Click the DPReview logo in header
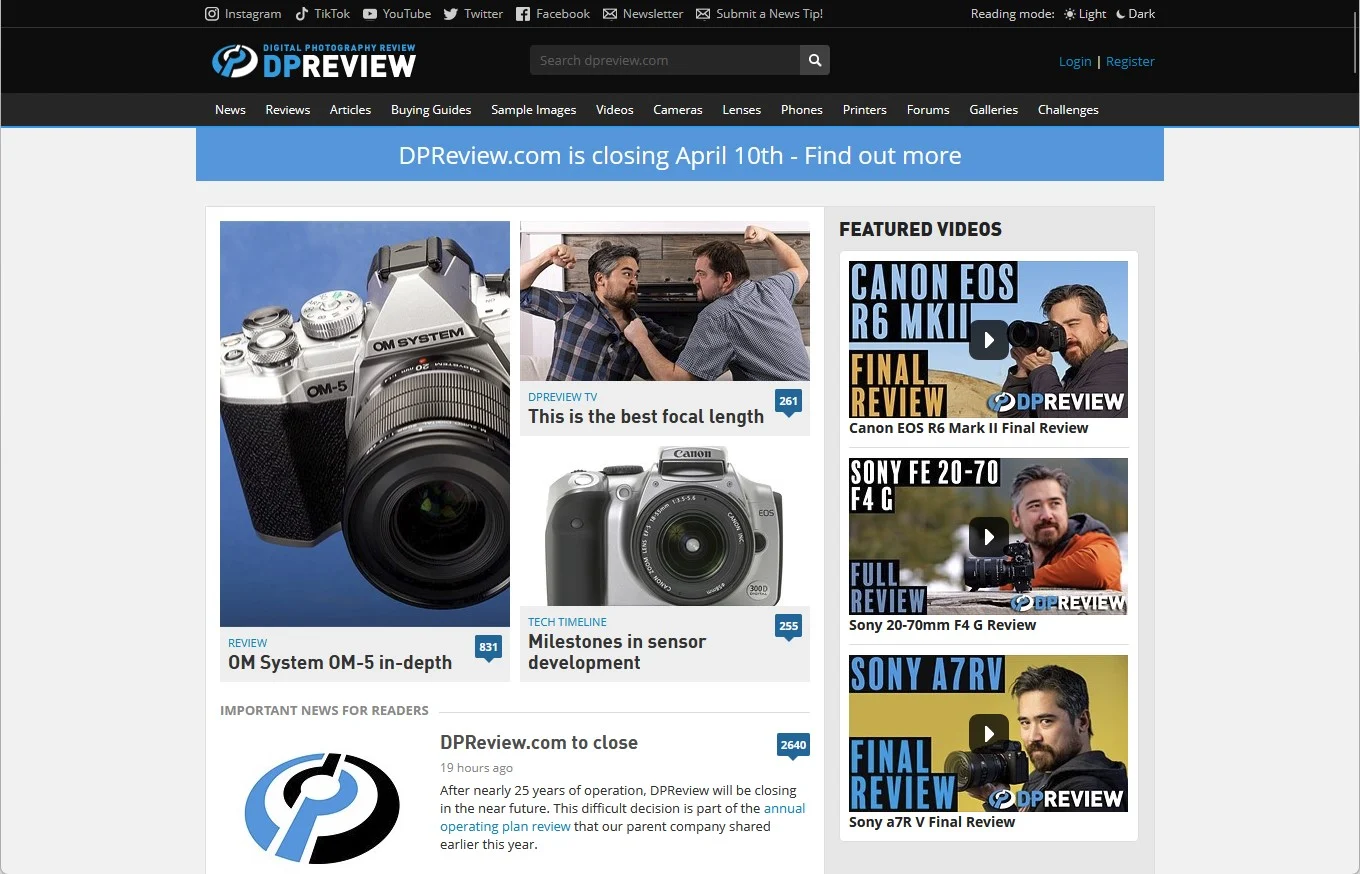Image resolution: width=1360 pixels, height=874 pixels. pyautogui.click(x=314, y=61)
